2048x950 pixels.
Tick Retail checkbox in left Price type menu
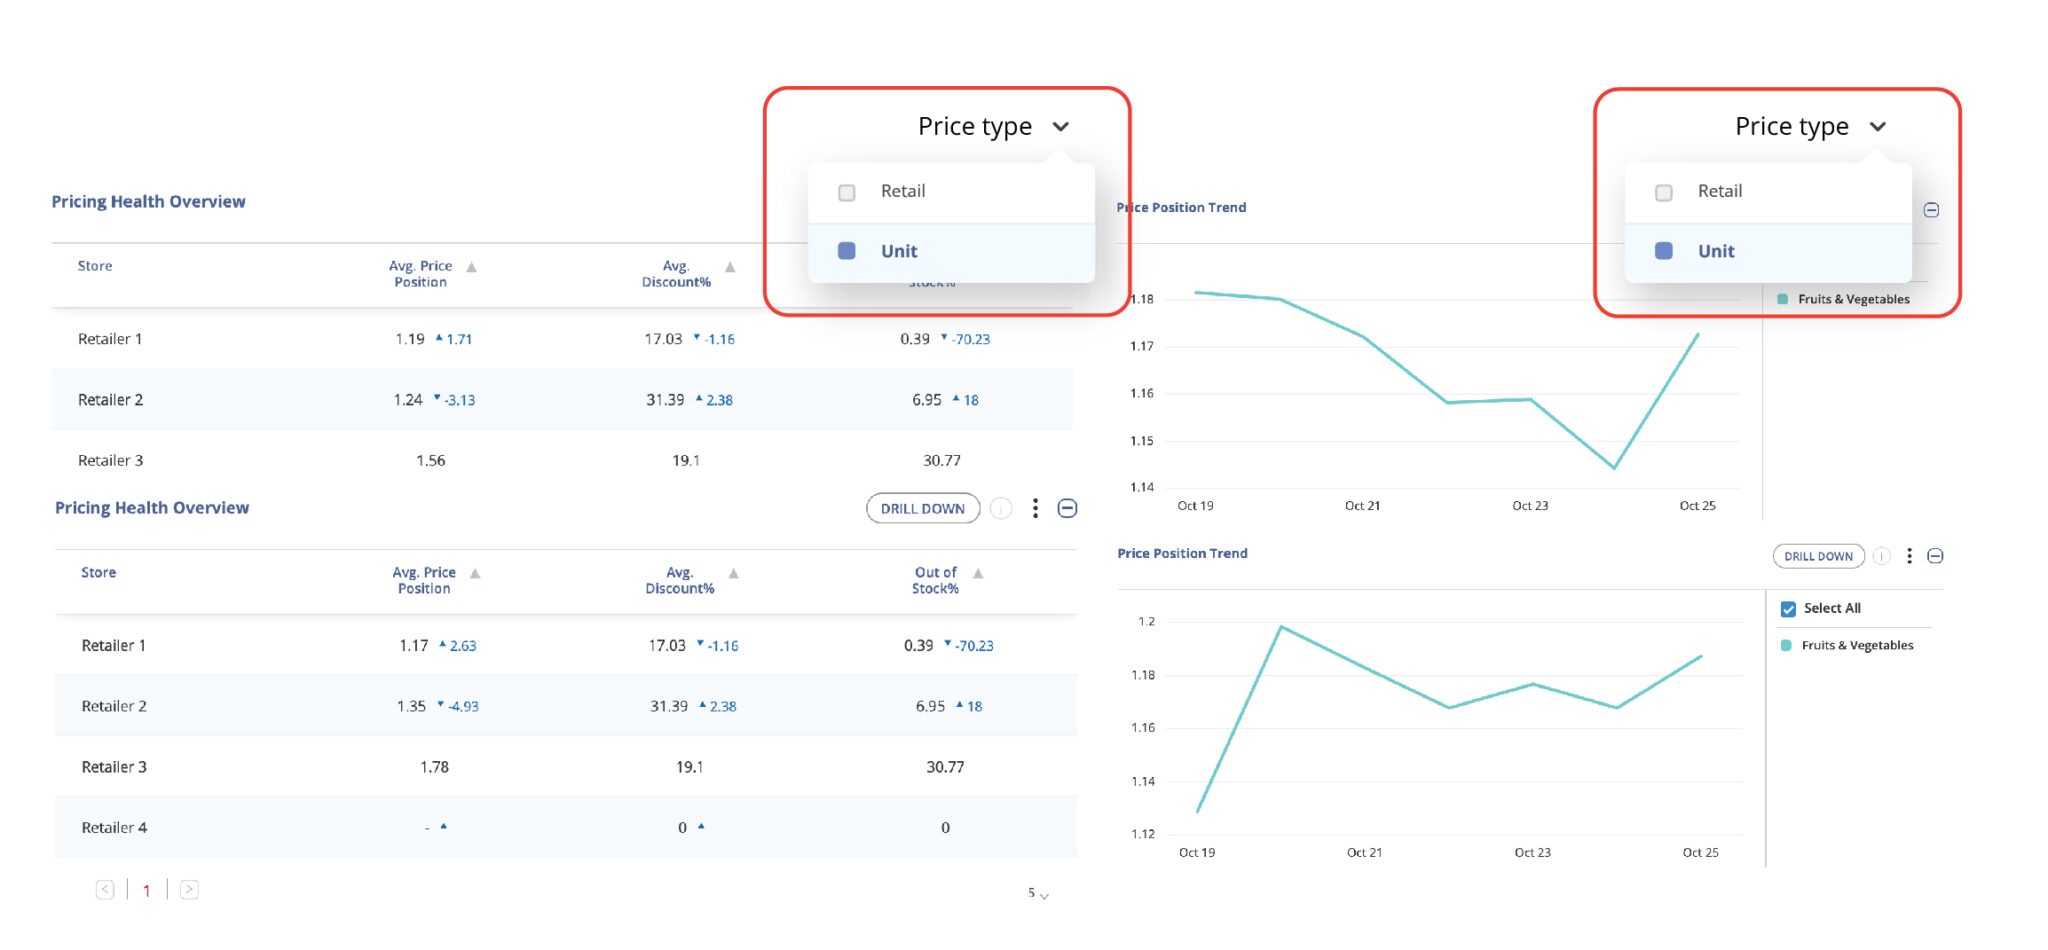pos(847,192)
